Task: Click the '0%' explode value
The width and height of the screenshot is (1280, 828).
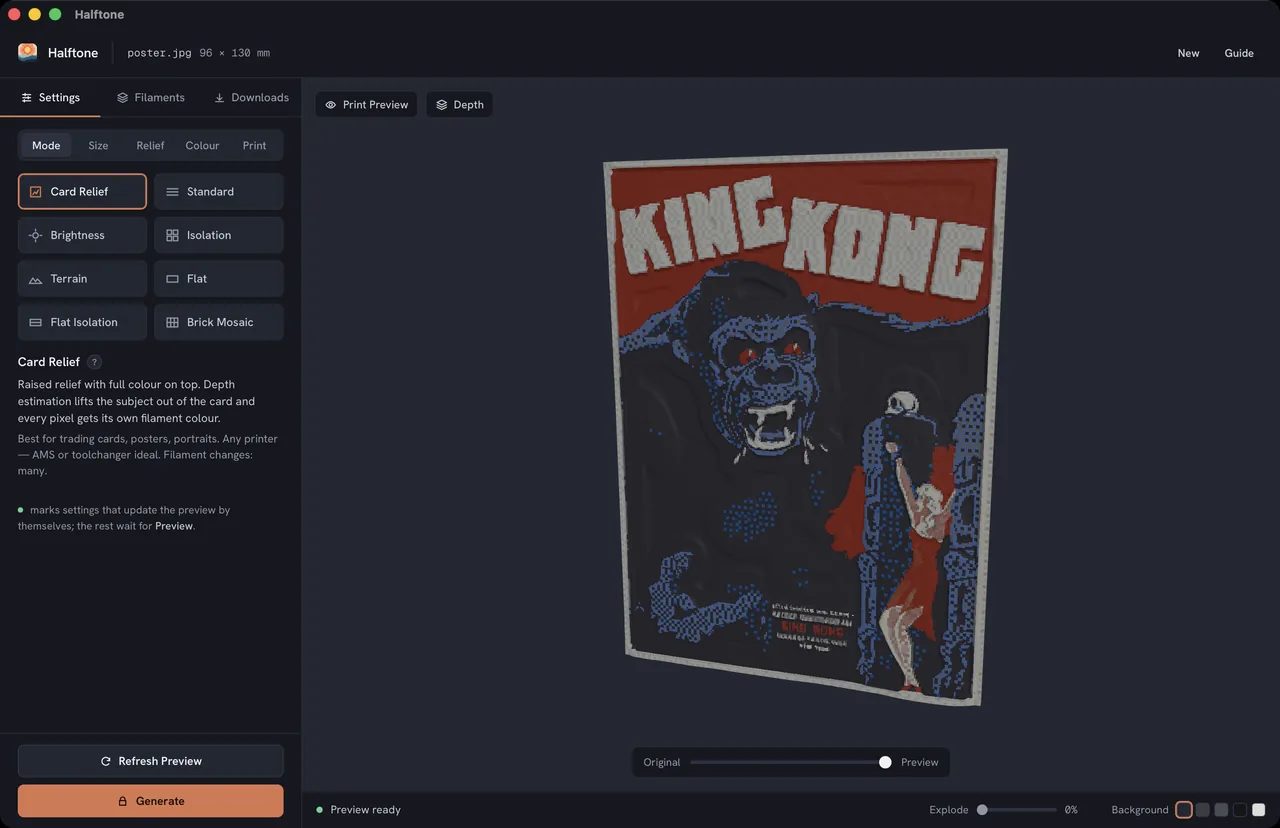Action: coord(1071,810)
